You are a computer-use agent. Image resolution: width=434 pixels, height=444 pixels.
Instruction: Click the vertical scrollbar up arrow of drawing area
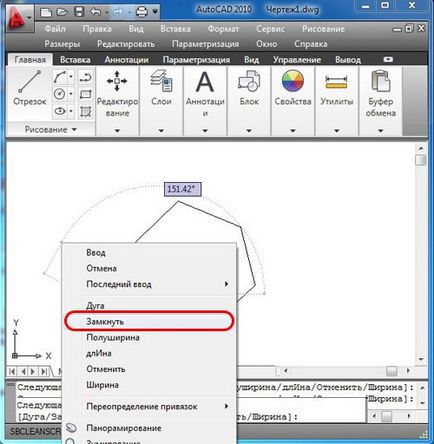tap(421, 148)
